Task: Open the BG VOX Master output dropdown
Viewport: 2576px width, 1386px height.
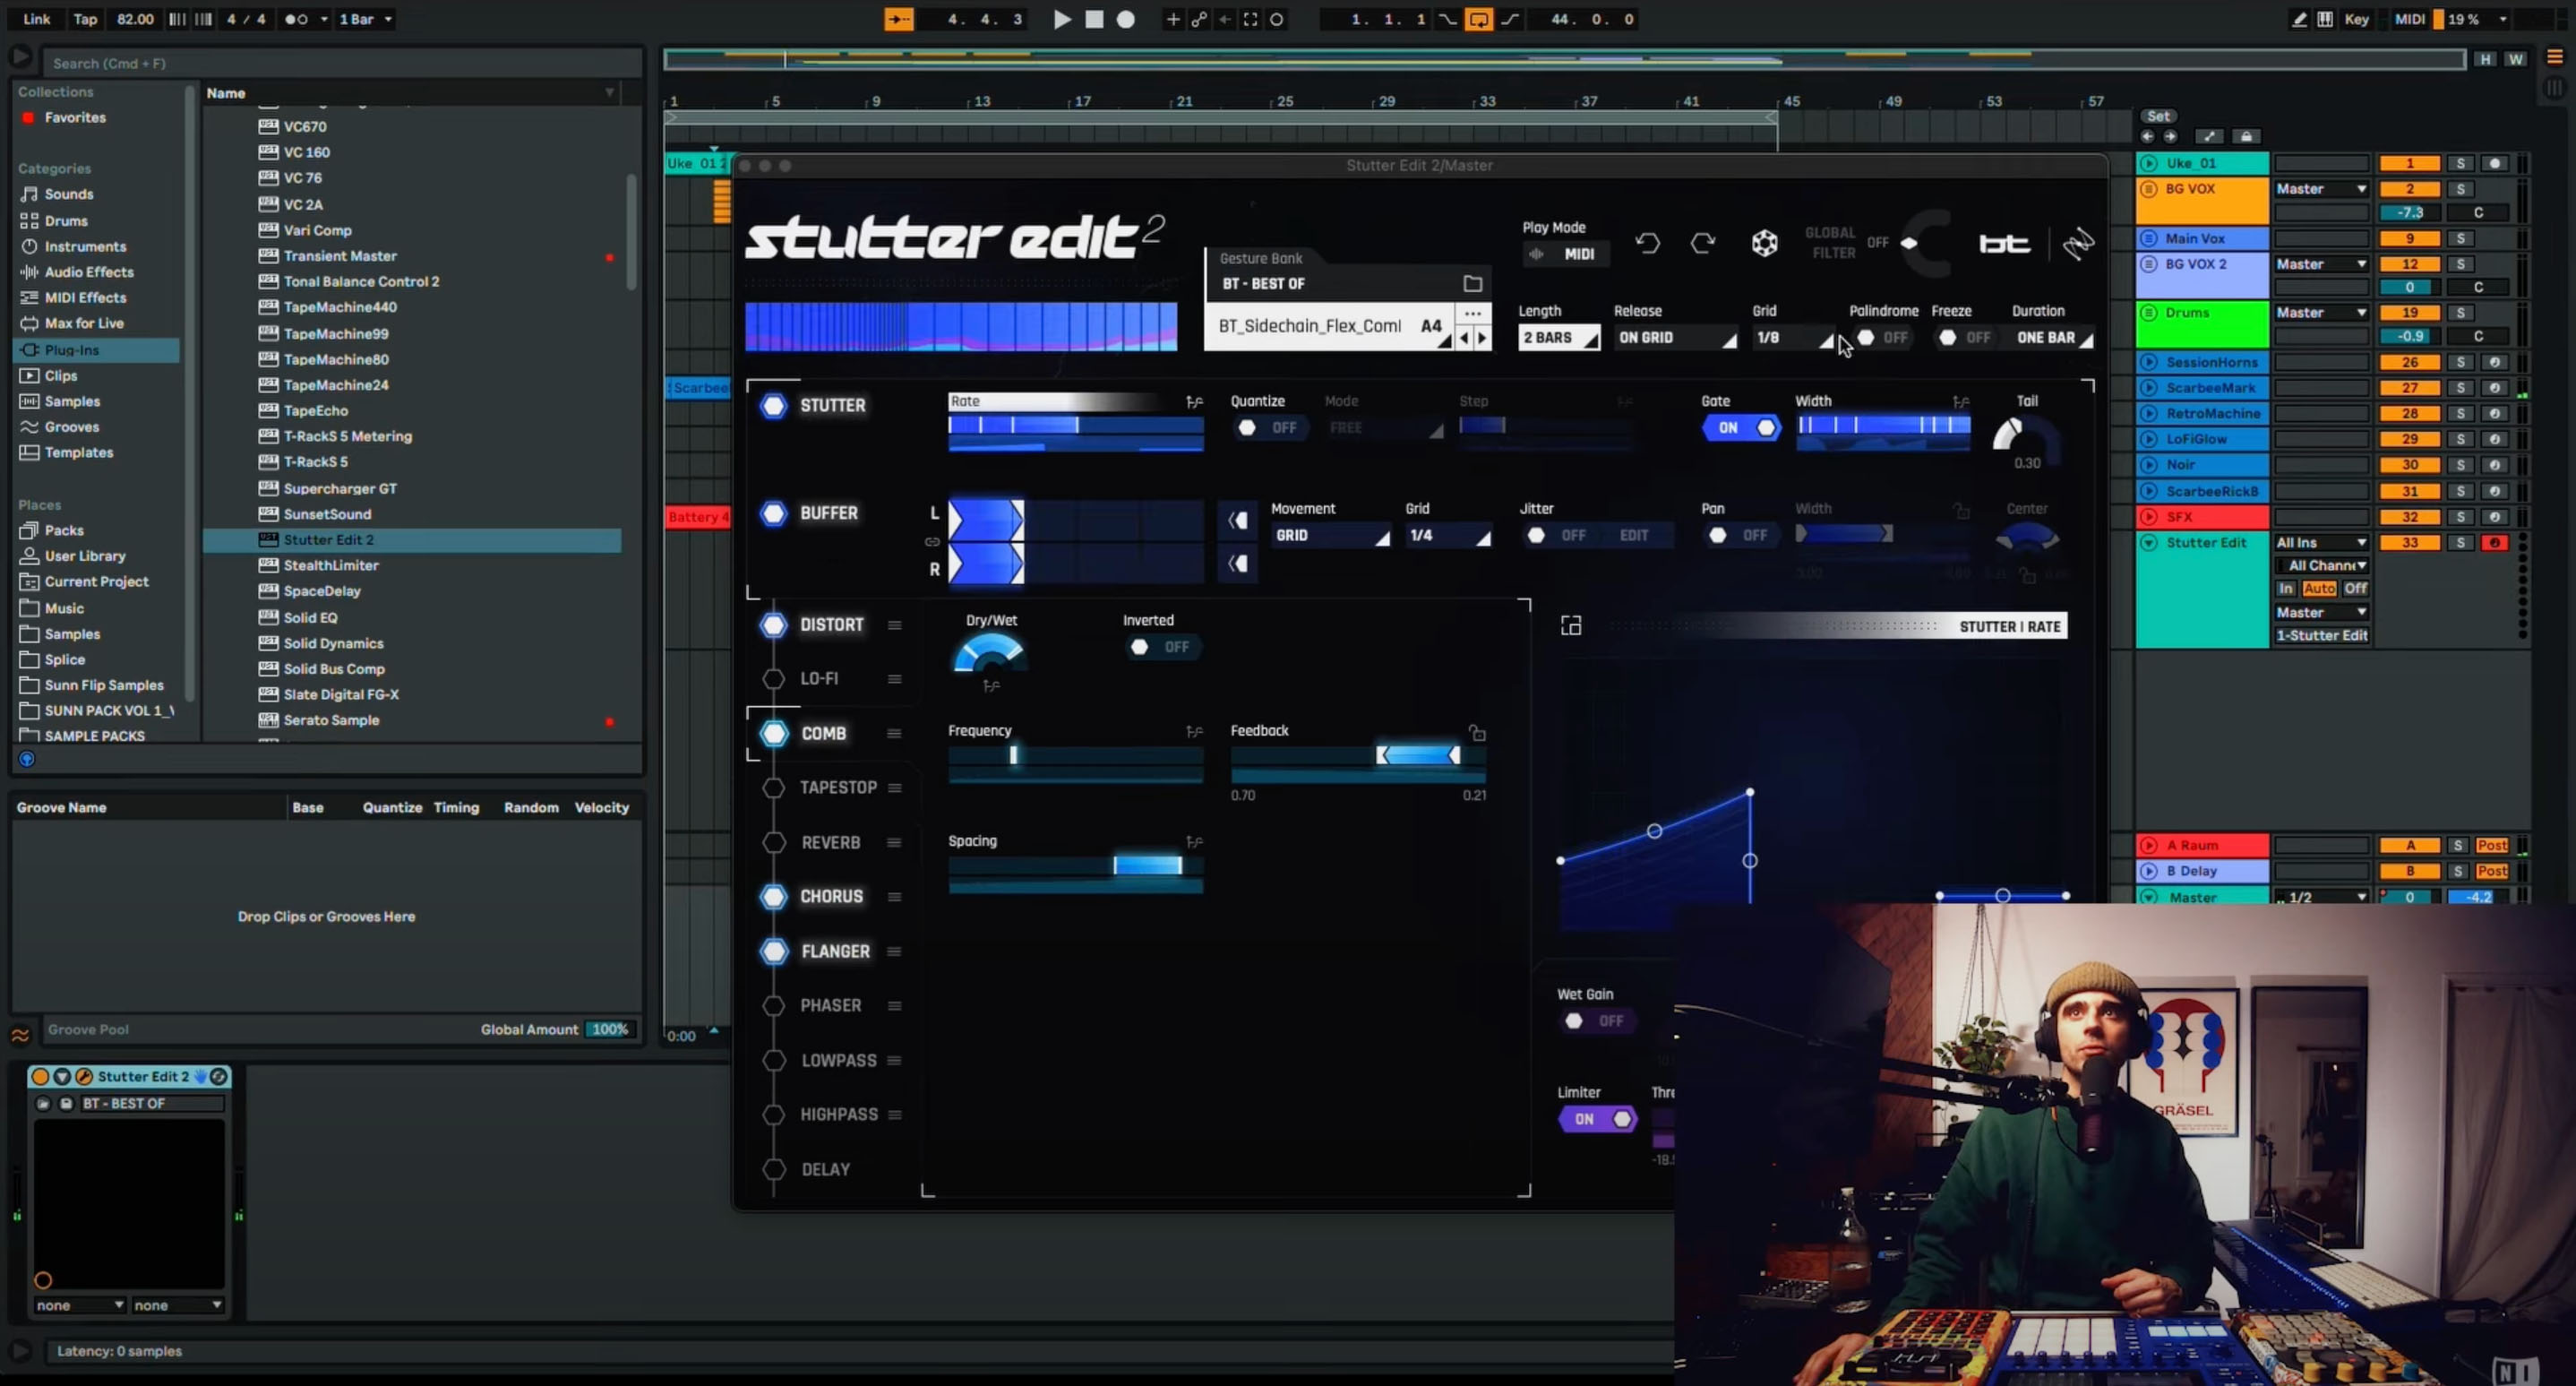Action: click(x=2321, y=189)
